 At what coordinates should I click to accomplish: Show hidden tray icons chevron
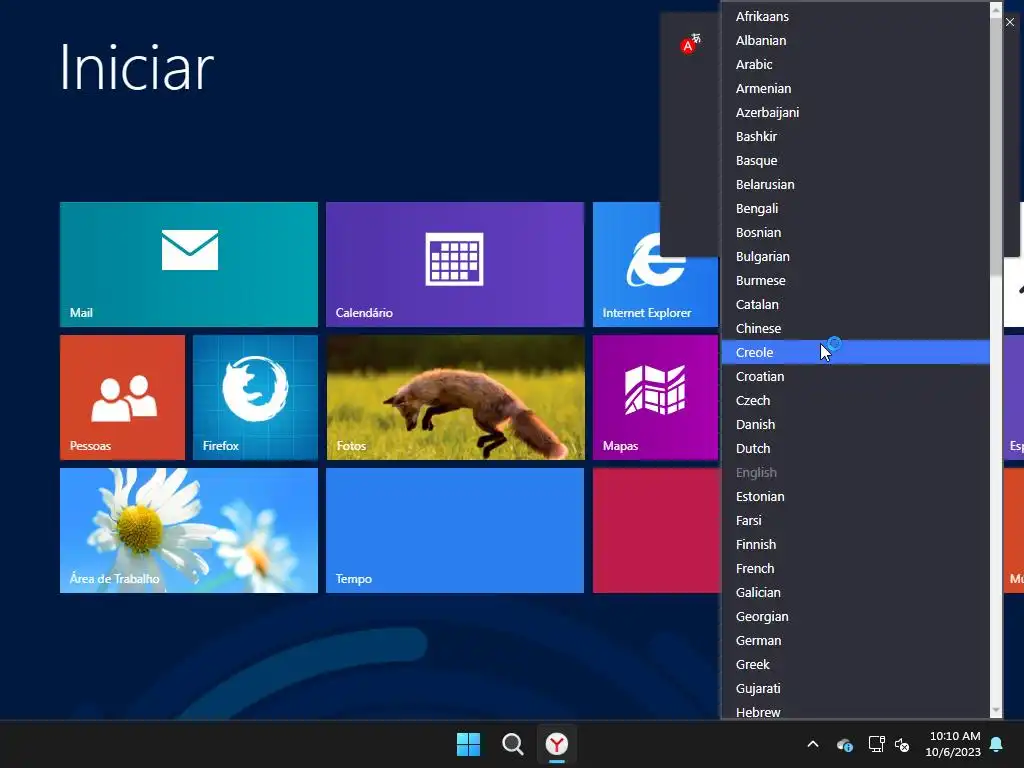click(x=813, y=744)
